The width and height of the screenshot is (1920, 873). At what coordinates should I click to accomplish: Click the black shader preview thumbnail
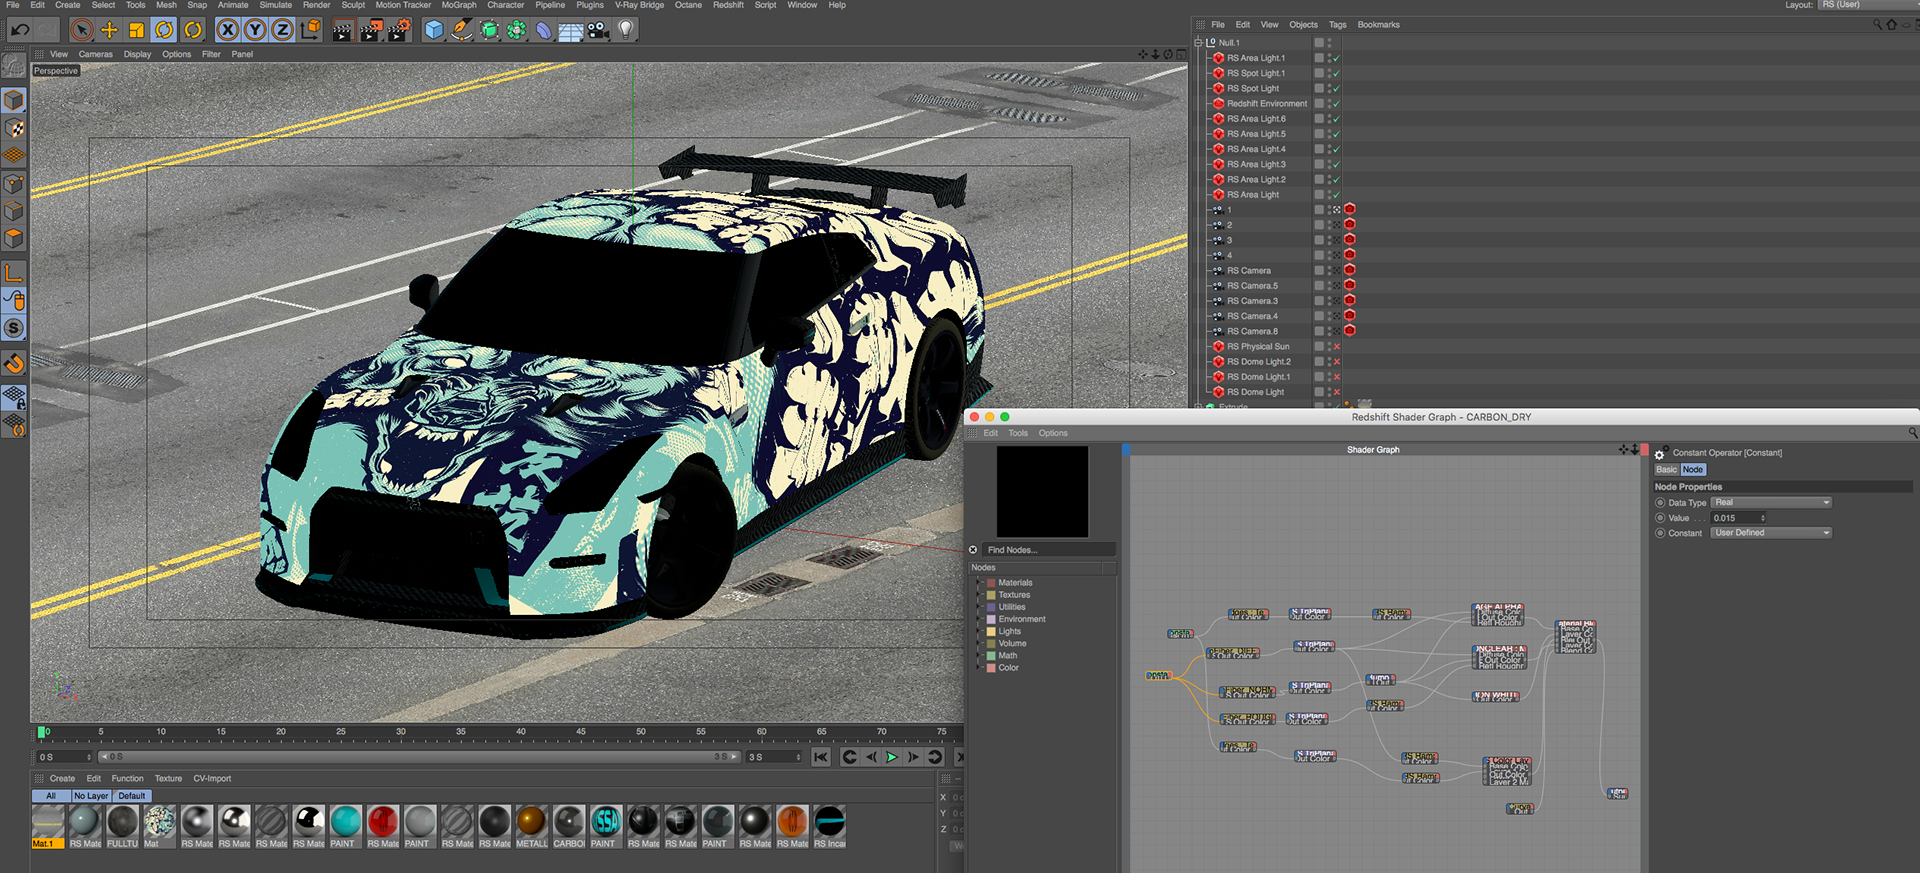click(x=1042, y=491)
